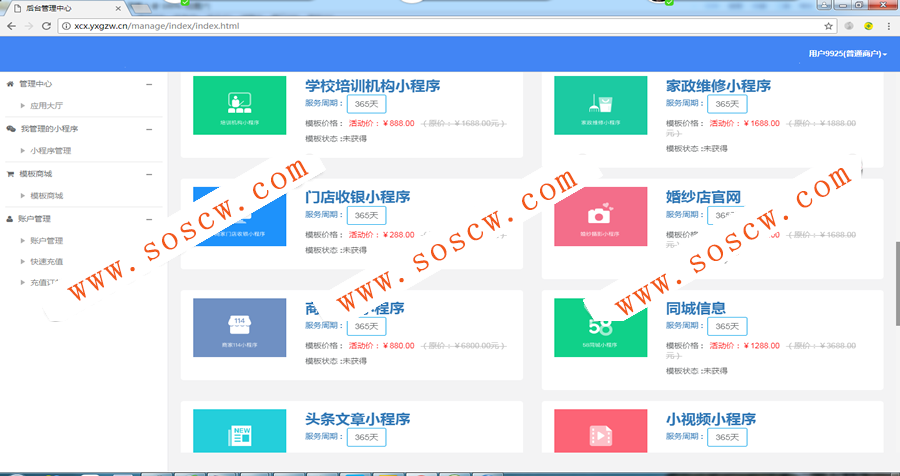
Task: Click the page vertical scrollbar thumb
Action: click(897, 284)
